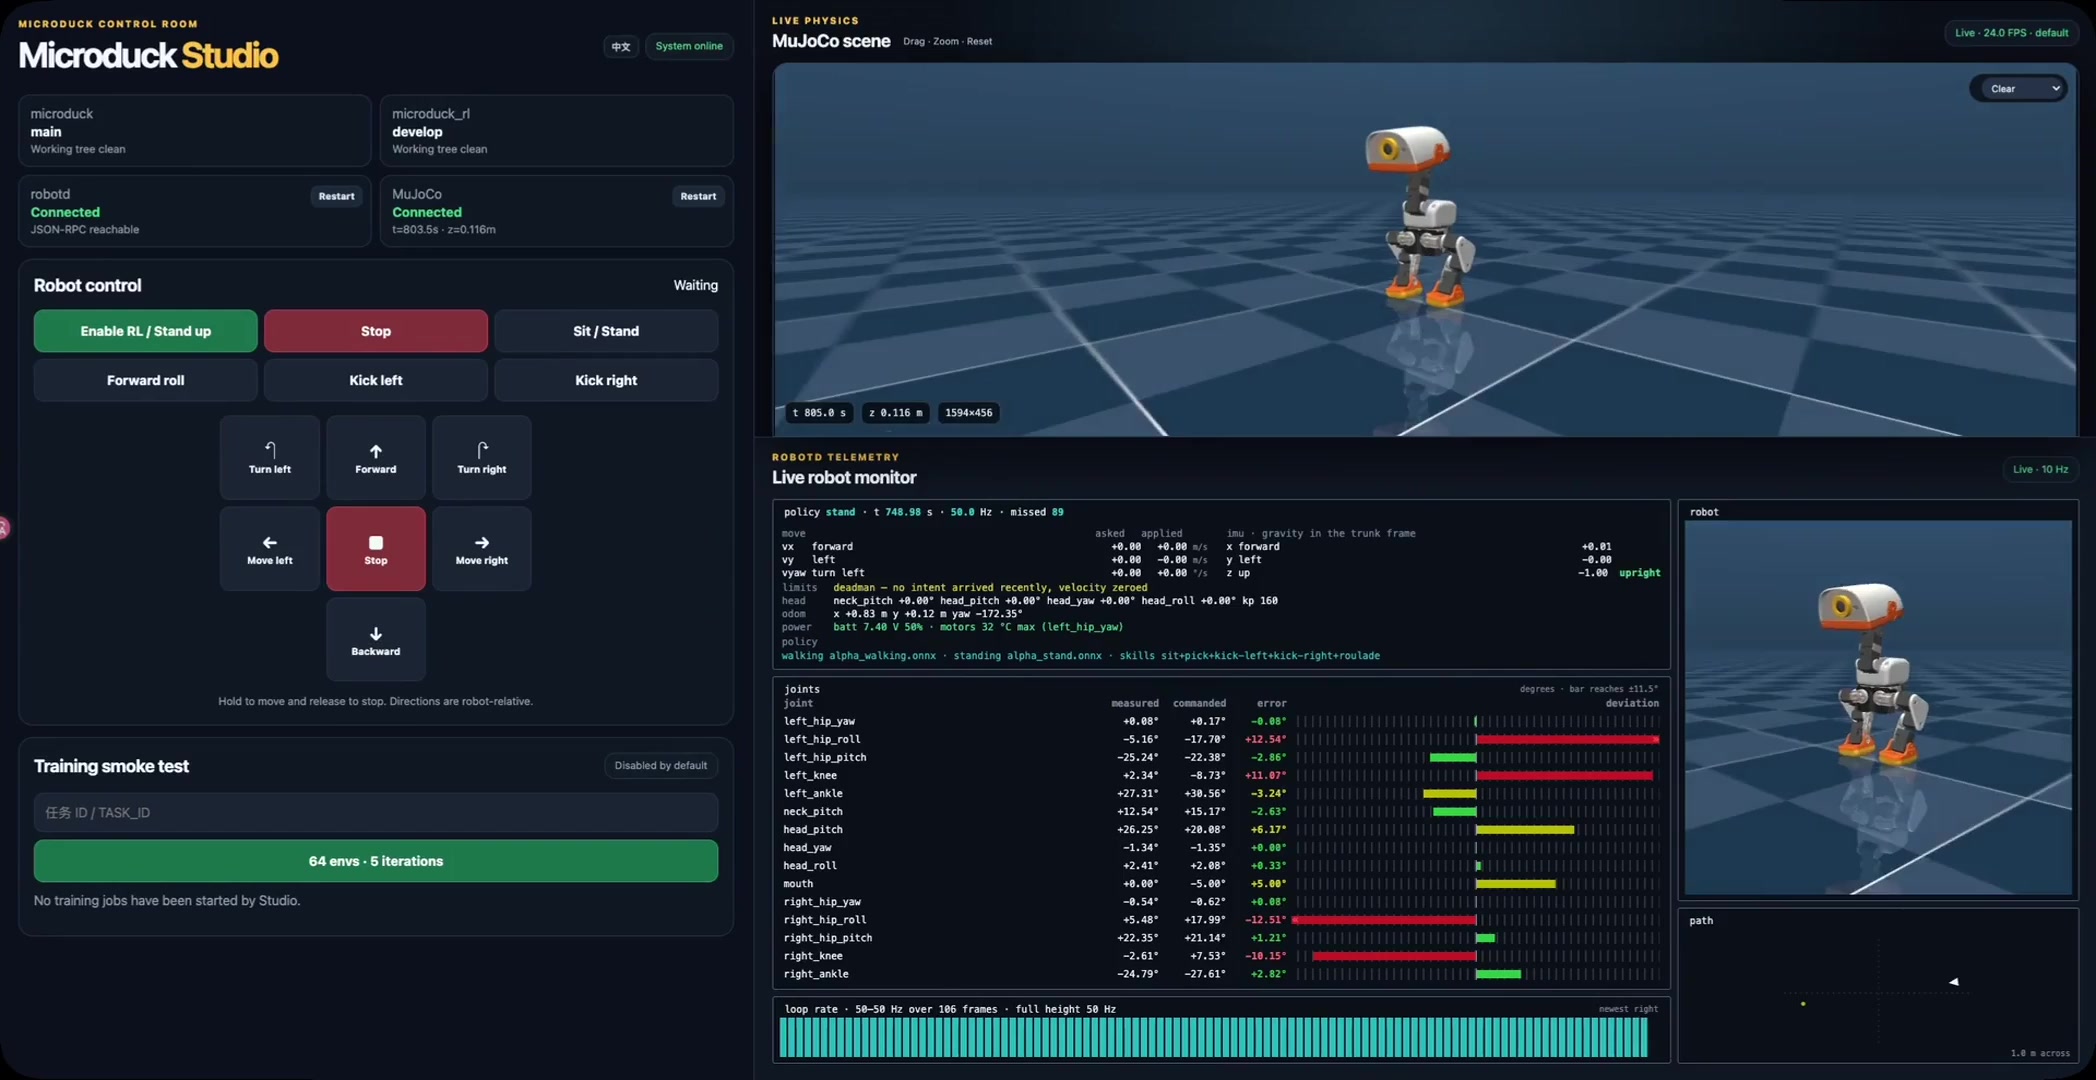Click the loop rate bar chart

[1213, 1037]
